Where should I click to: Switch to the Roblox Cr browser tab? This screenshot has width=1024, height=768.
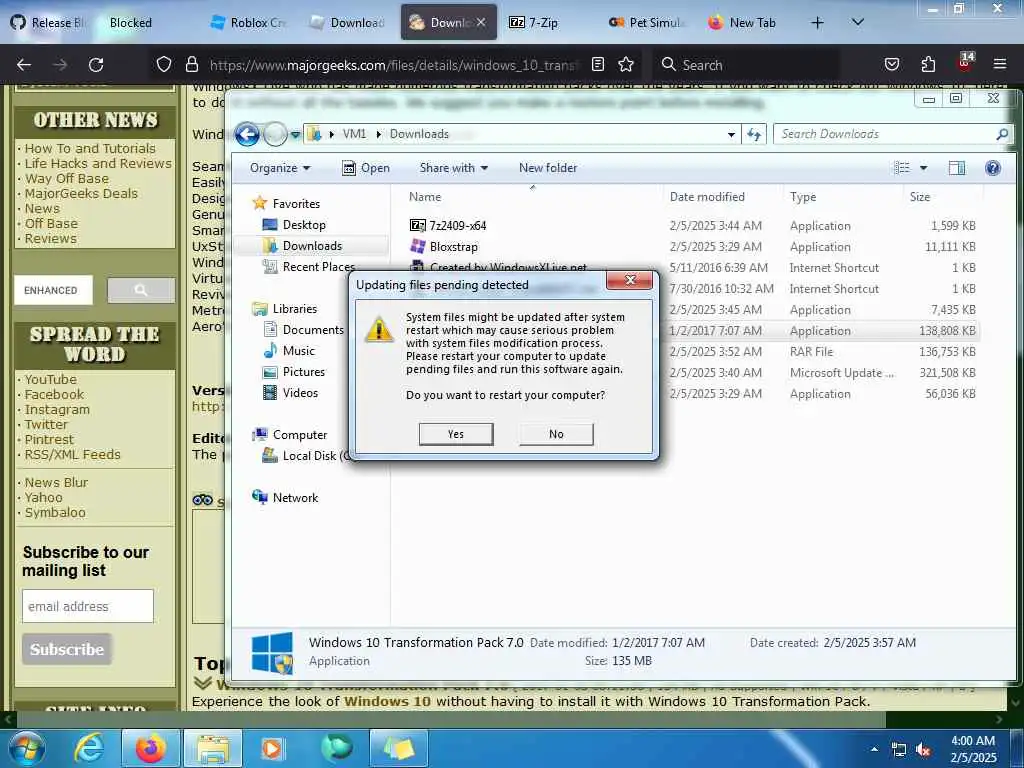coord(248,23)
